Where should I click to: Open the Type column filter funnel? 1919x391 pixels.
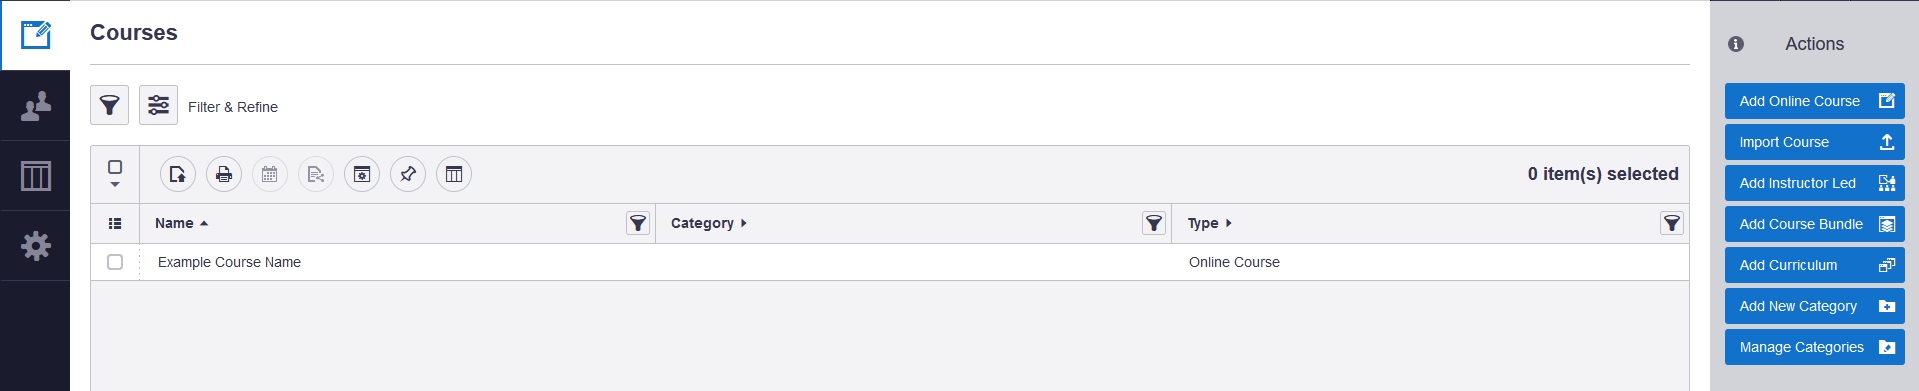(1671, 223)
